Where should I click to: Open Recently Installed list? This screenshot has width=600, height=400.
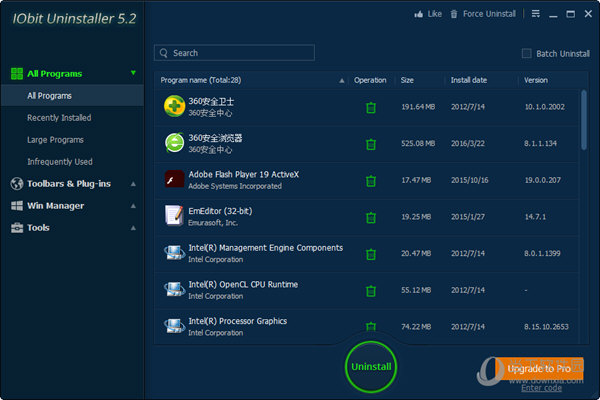[x=59, y=118]
